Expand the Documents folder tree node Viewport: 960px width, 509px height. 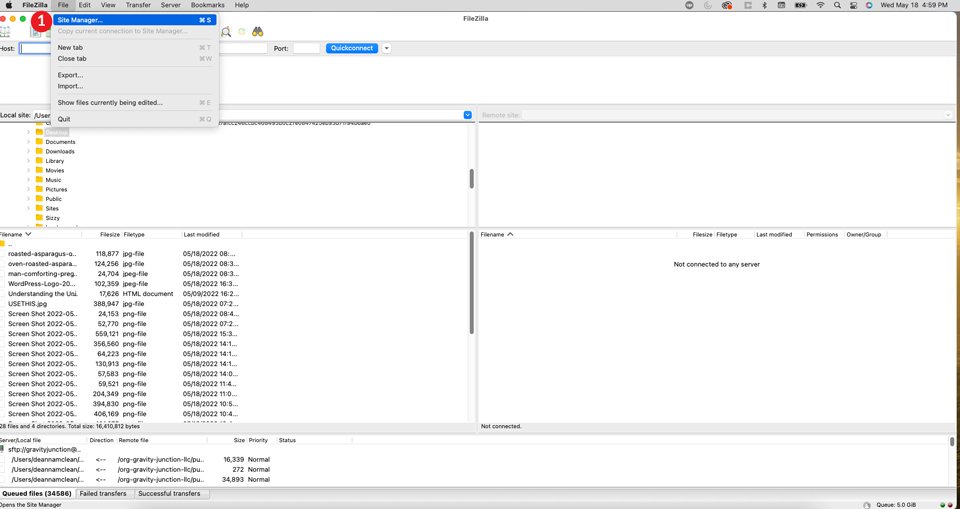point(28,141)
